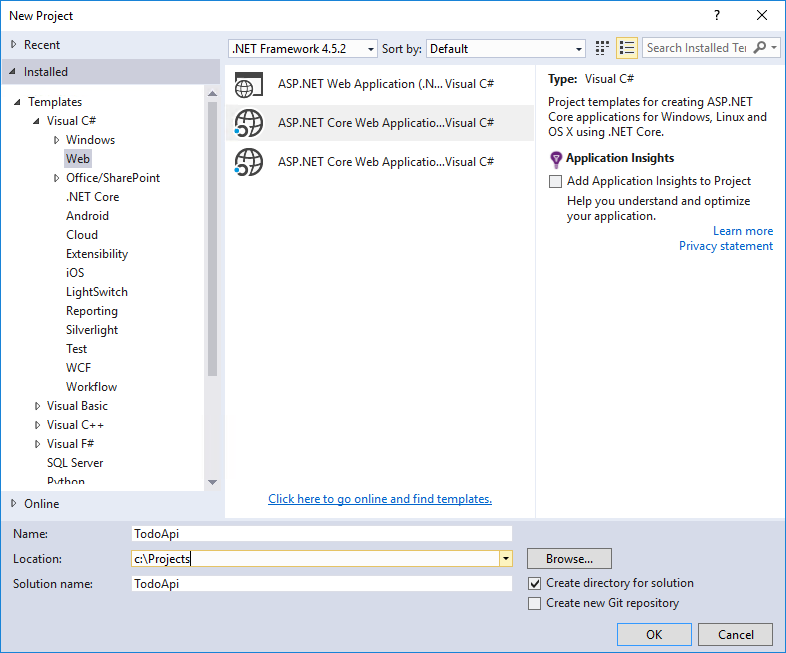Close the New Project dialog

pos(762,16)
